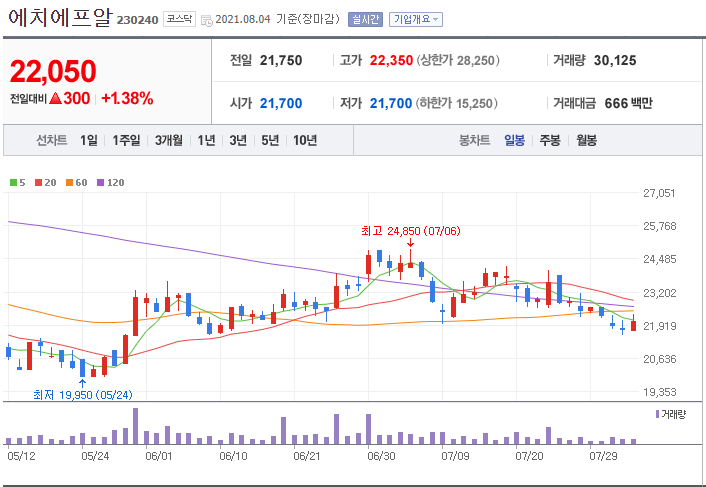Click the red 20-day moving average legend swatch
This screenshot has height=487, width=706.
pos(38,182)
